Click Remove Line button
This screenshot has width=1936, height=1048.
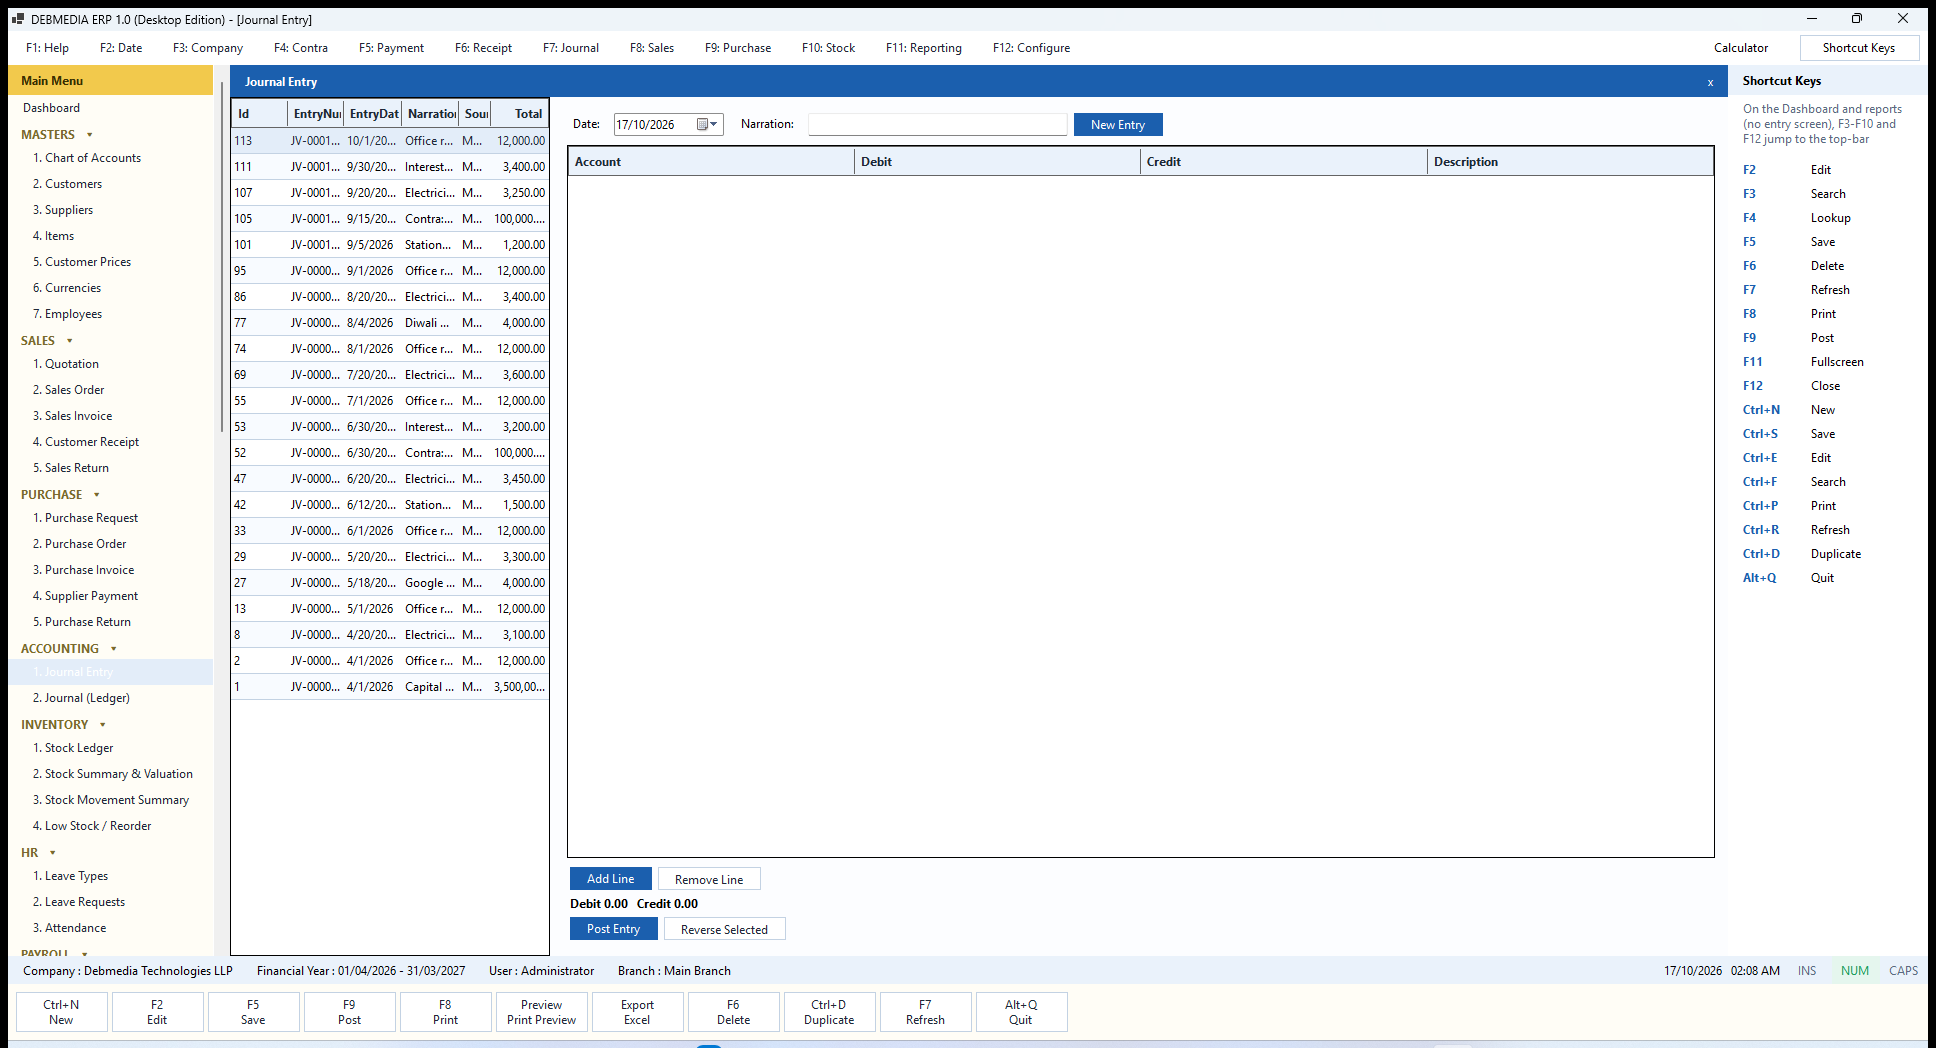click(709, 879)
